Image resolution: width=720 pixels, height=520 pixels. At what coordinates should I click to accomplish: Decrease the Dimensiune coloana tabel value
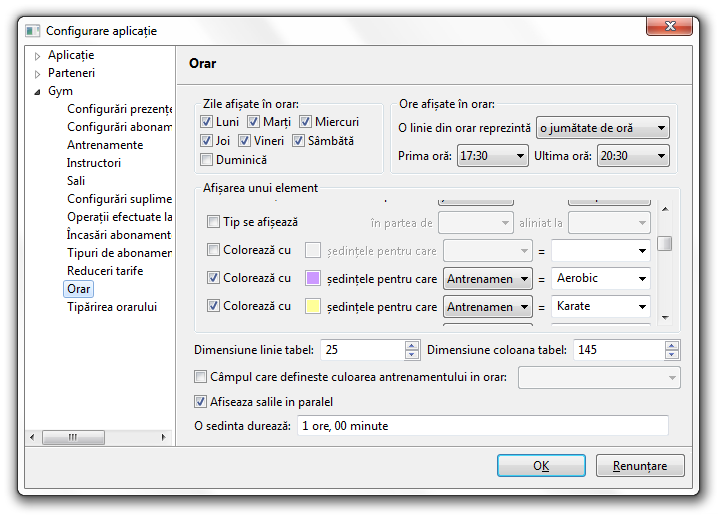(673, 354)
